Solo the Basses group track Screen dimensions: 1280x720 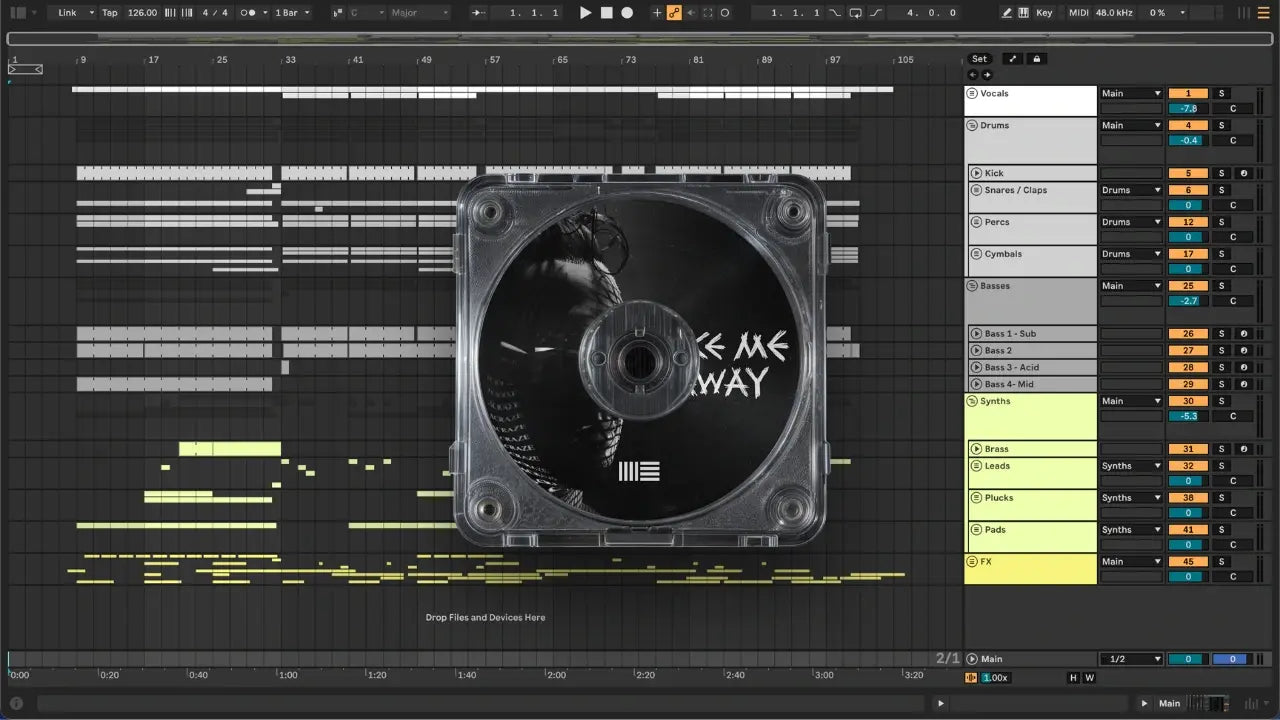click(1221, 286)
